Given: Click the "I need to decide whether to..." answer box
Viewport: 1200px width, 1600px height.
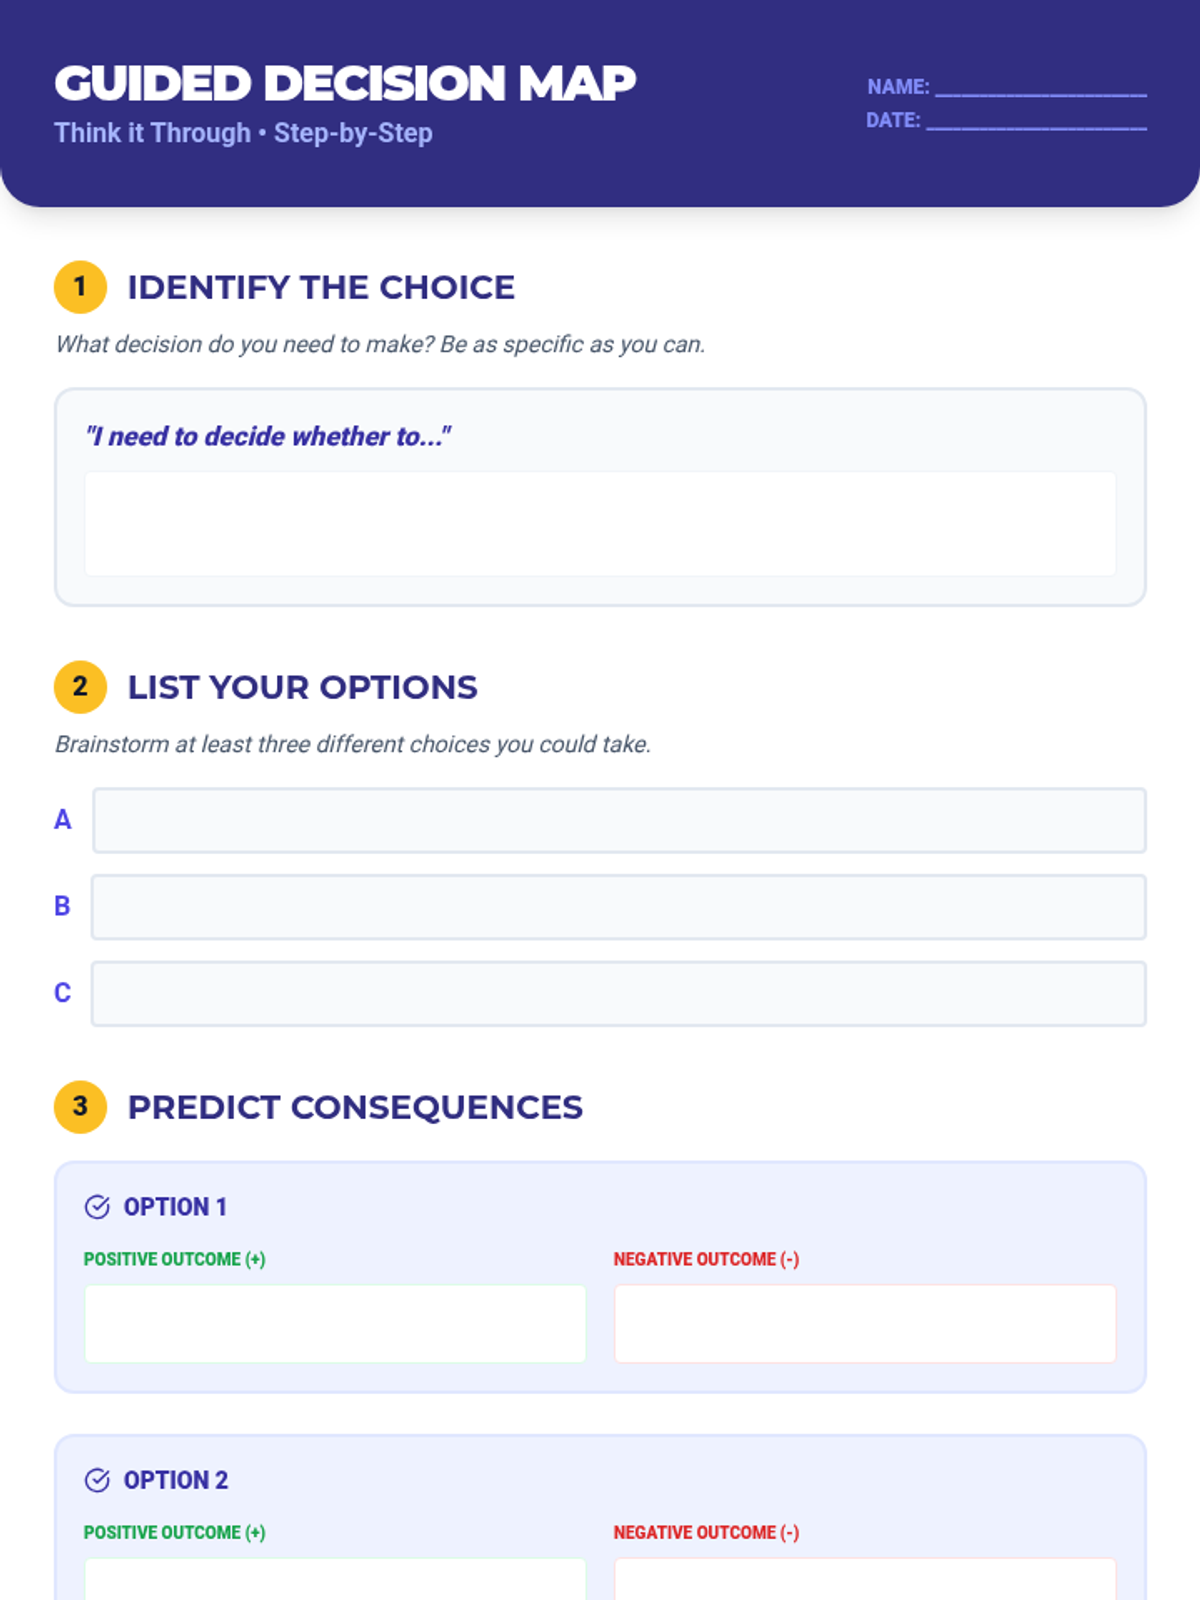Looking at the screenshot, I should pos(600,524).
